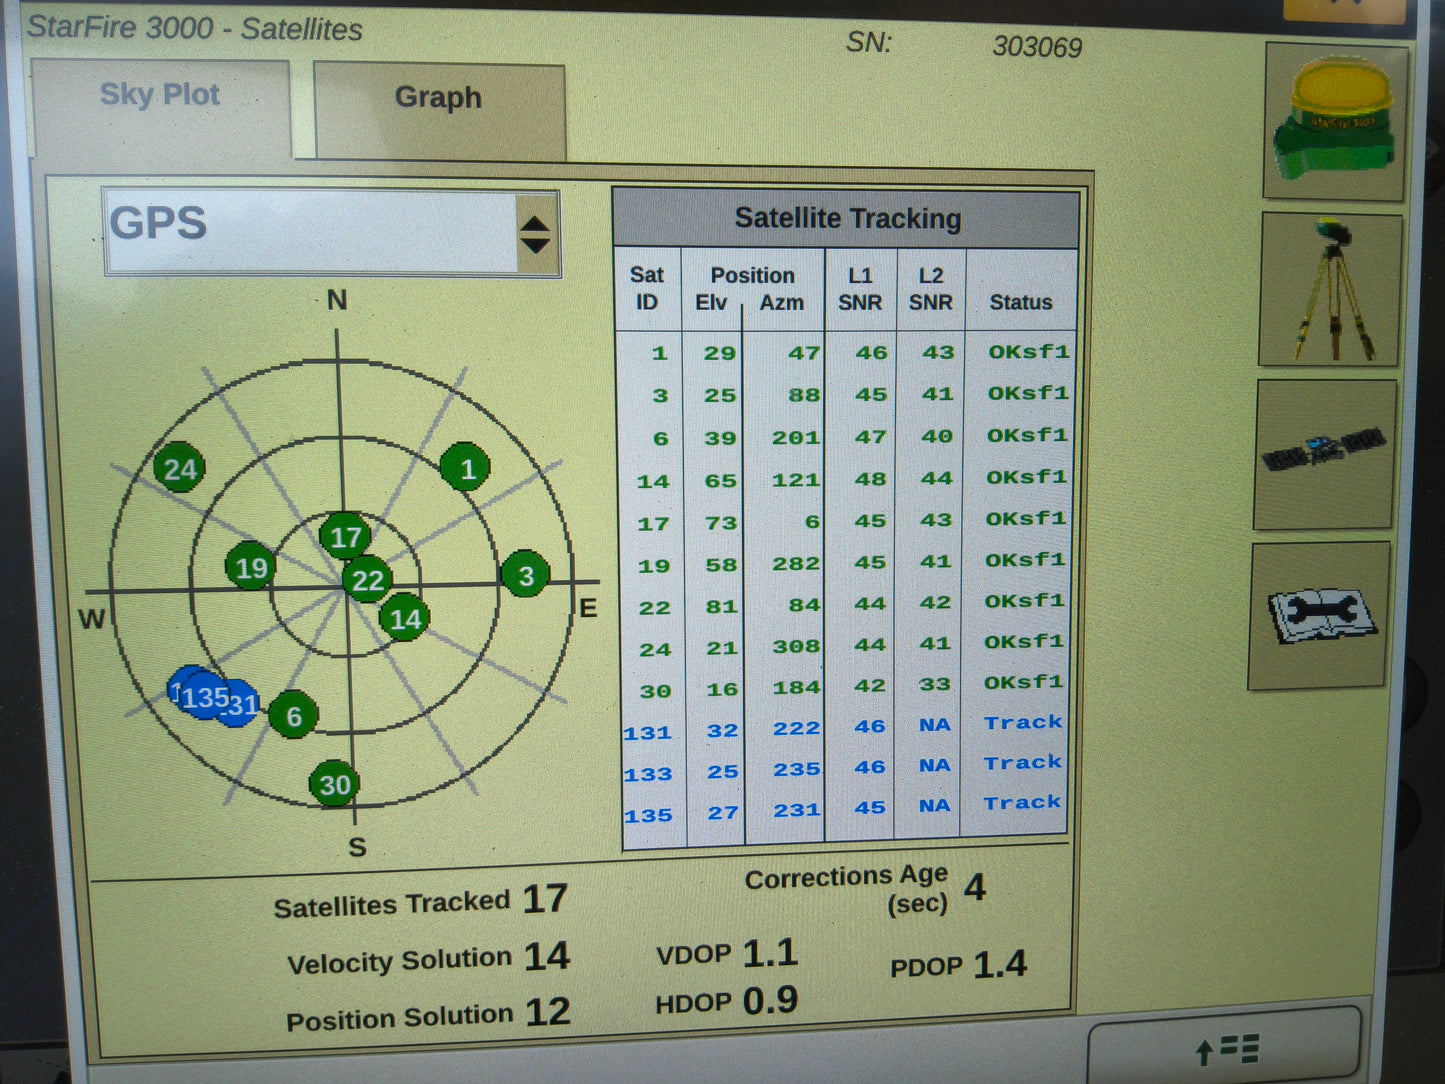Click the GPS dropdown up-down arrows
Screen dimensions: 1445x1084
536,234
